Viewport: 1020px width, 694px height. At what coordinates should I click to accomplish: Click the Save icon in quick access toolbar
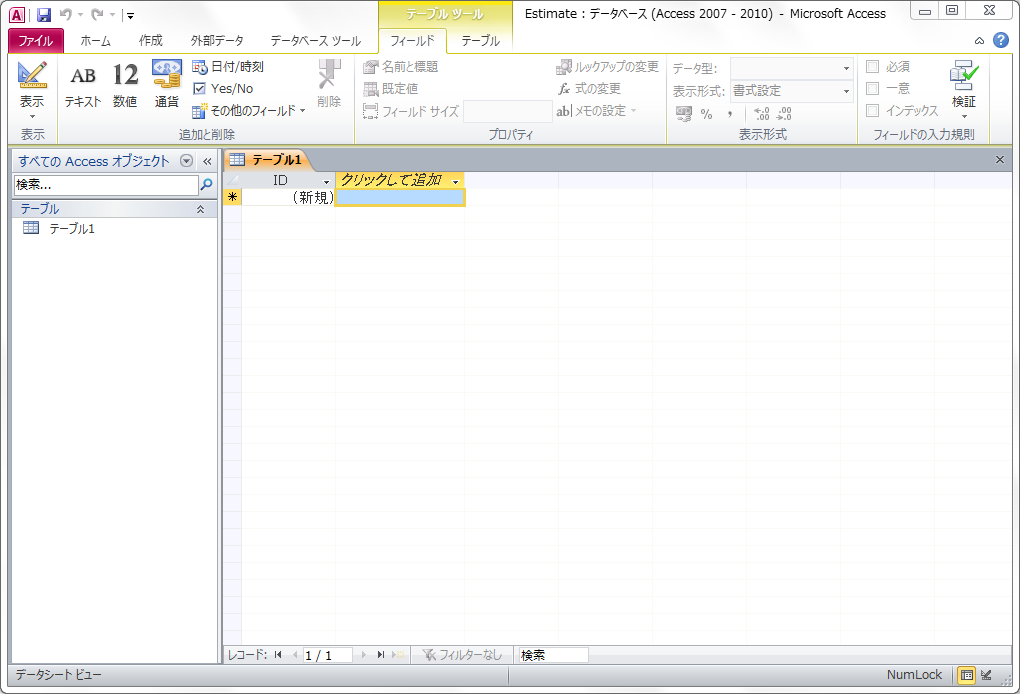44,14
